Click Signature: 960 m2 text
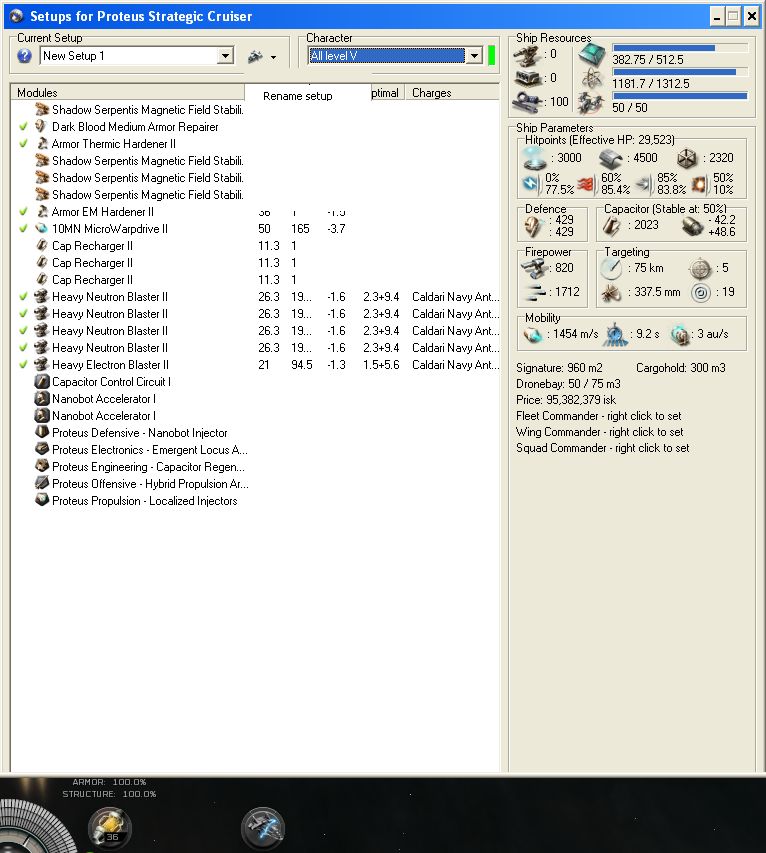Image resolution: width=766 pixels, height=853 pixels. click(559, 368)
